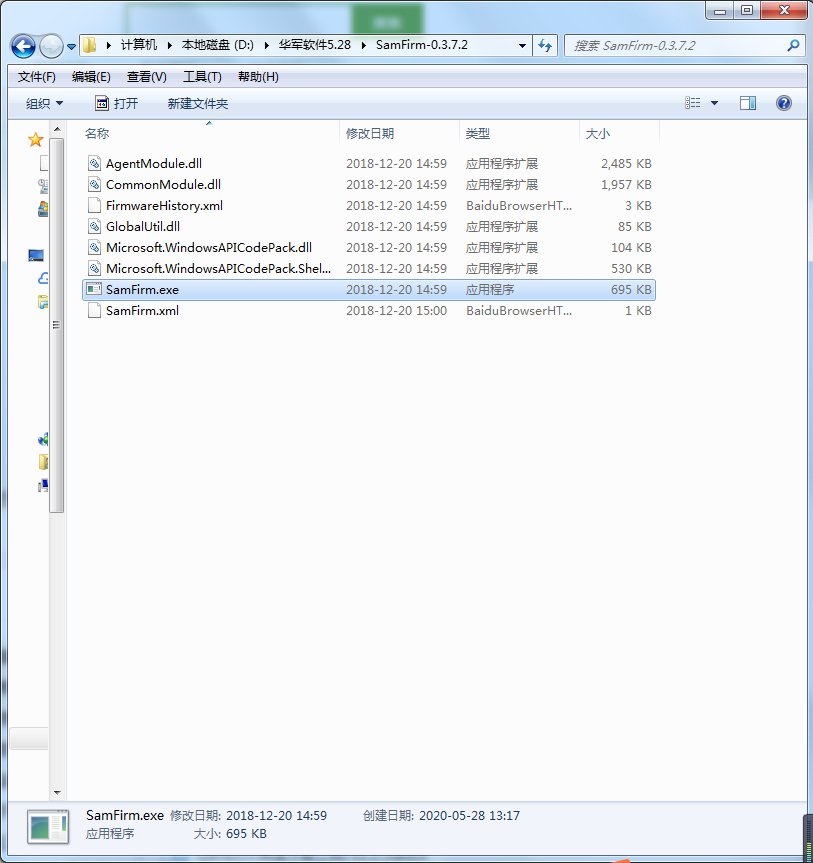The height and width of the screenshot is (863, 813).
Task: Click the blue Back navigation arrow
Action: (x=23, y=46)
